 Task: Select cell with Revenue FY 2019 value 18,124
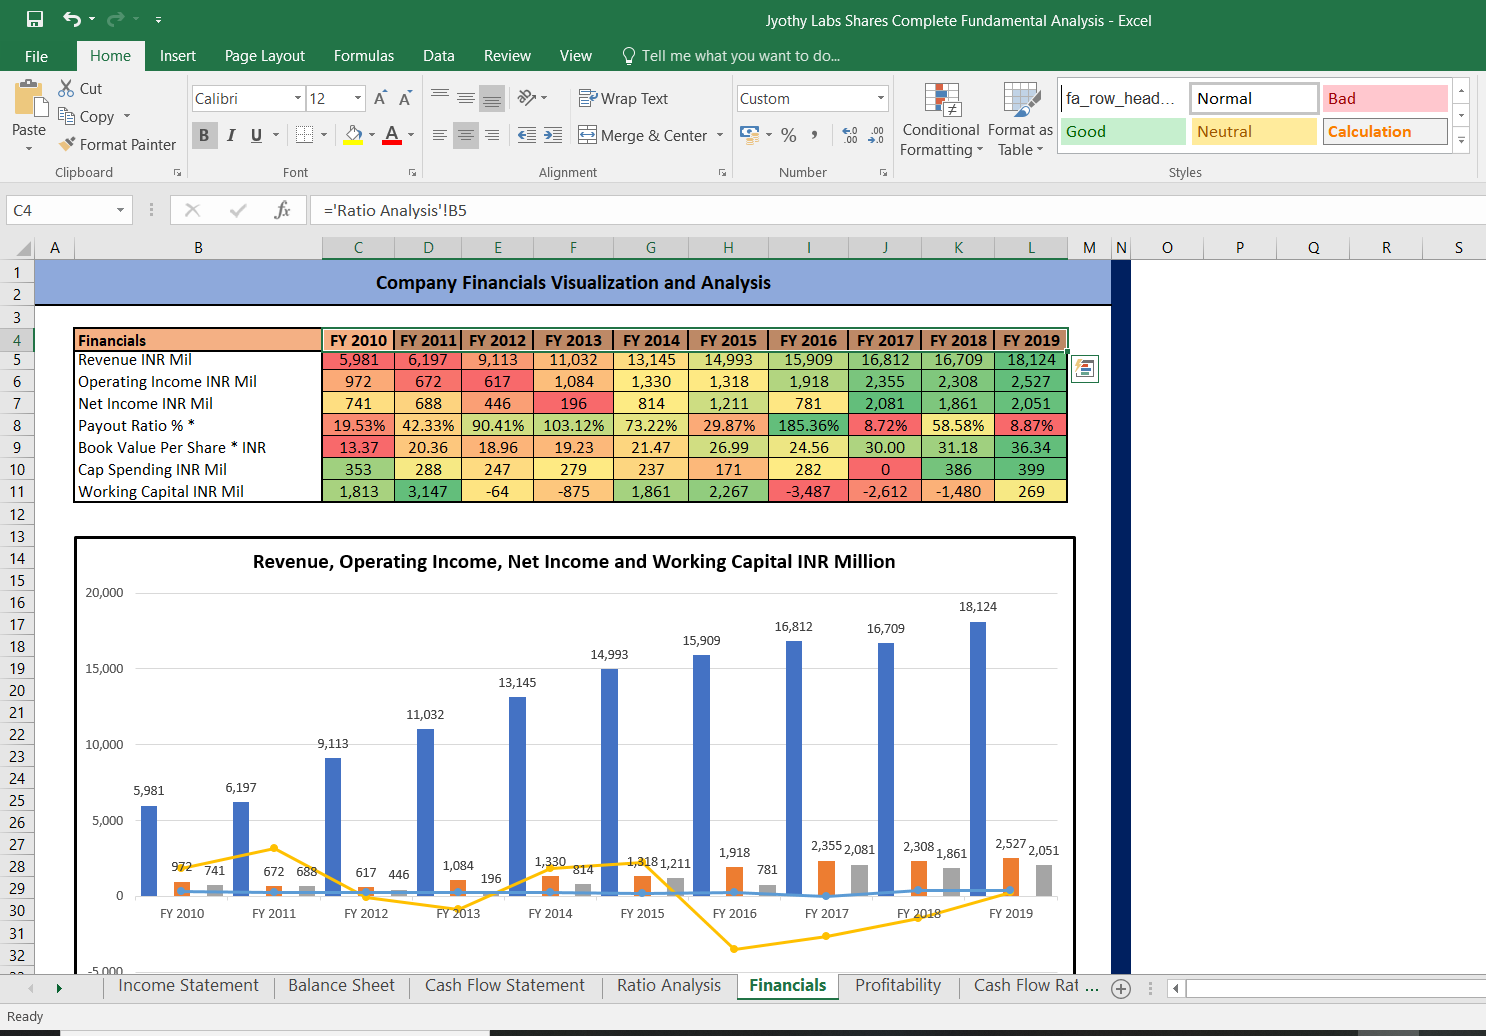point(1031,360)
